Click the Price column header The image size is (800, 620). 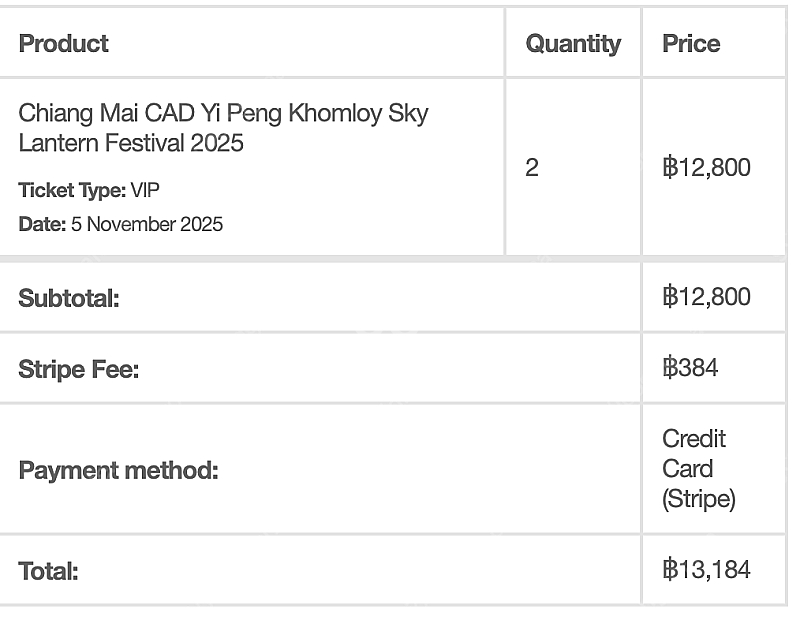[691, 43]
